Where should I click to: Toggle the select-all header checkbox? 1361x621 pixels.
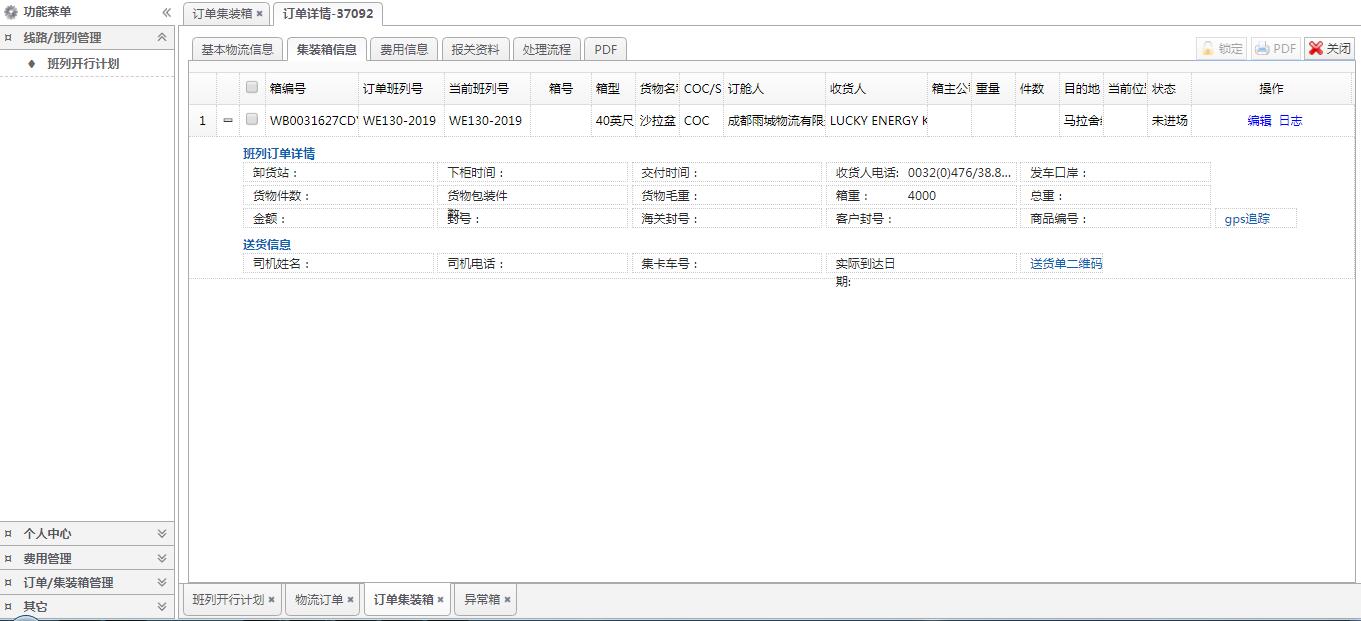[x=252, y=88]
